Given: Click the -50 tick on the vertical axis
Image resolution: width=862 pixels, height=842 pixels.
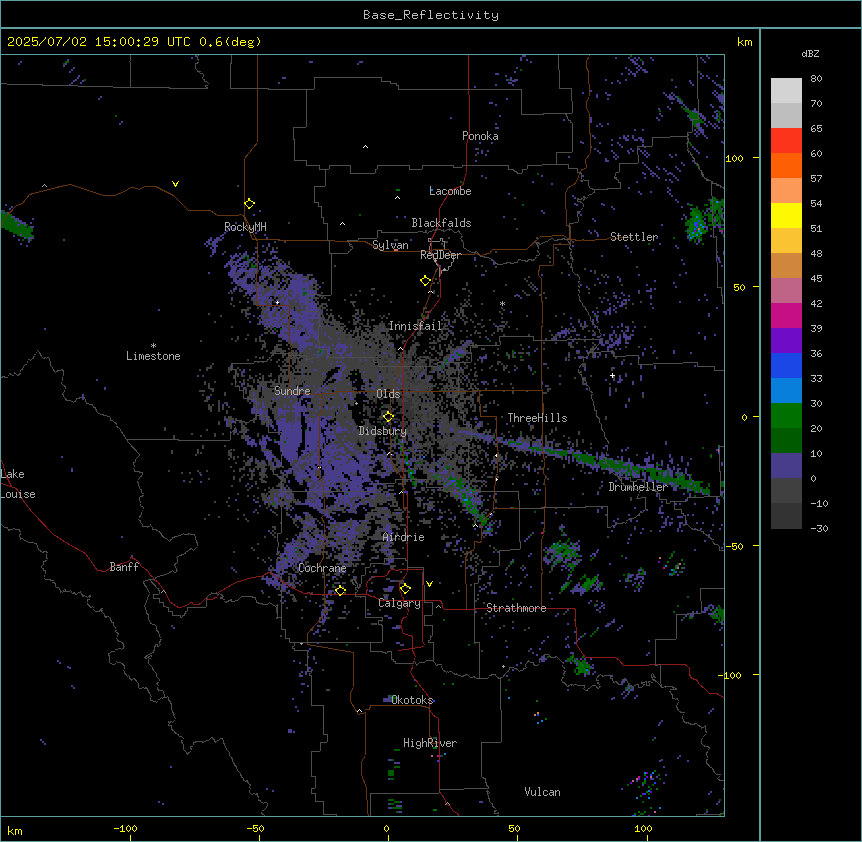Looking at the screenshot, I should [x=734, y=546].
